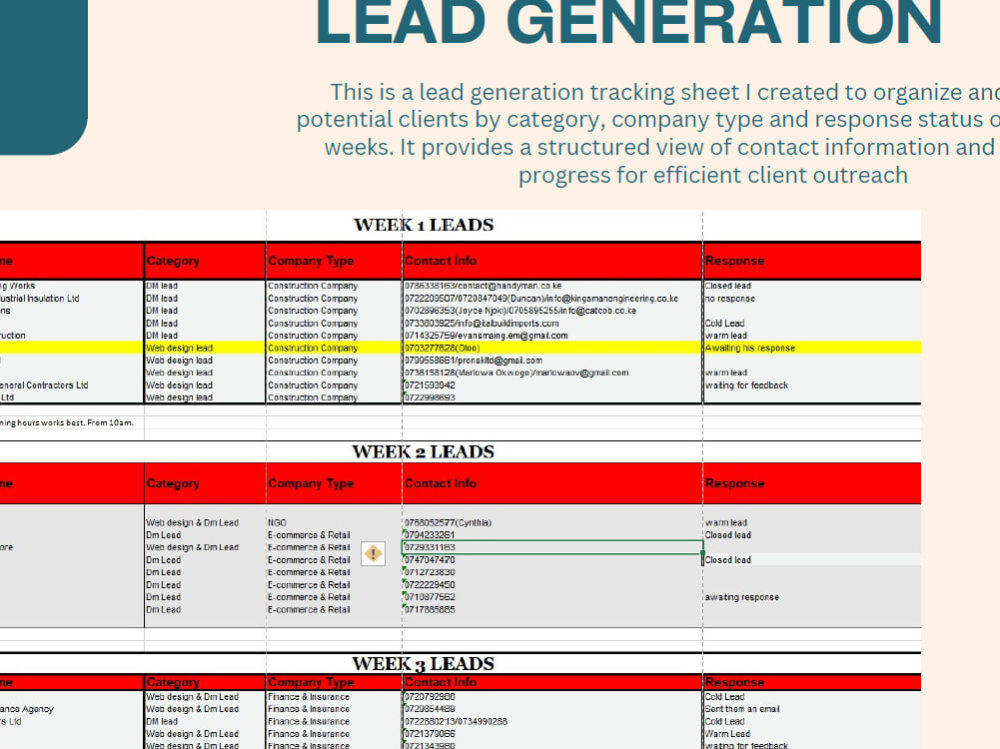1000x749 pixels.
Task: Click the 0717885885 contact cell
Action: (552, 610)
